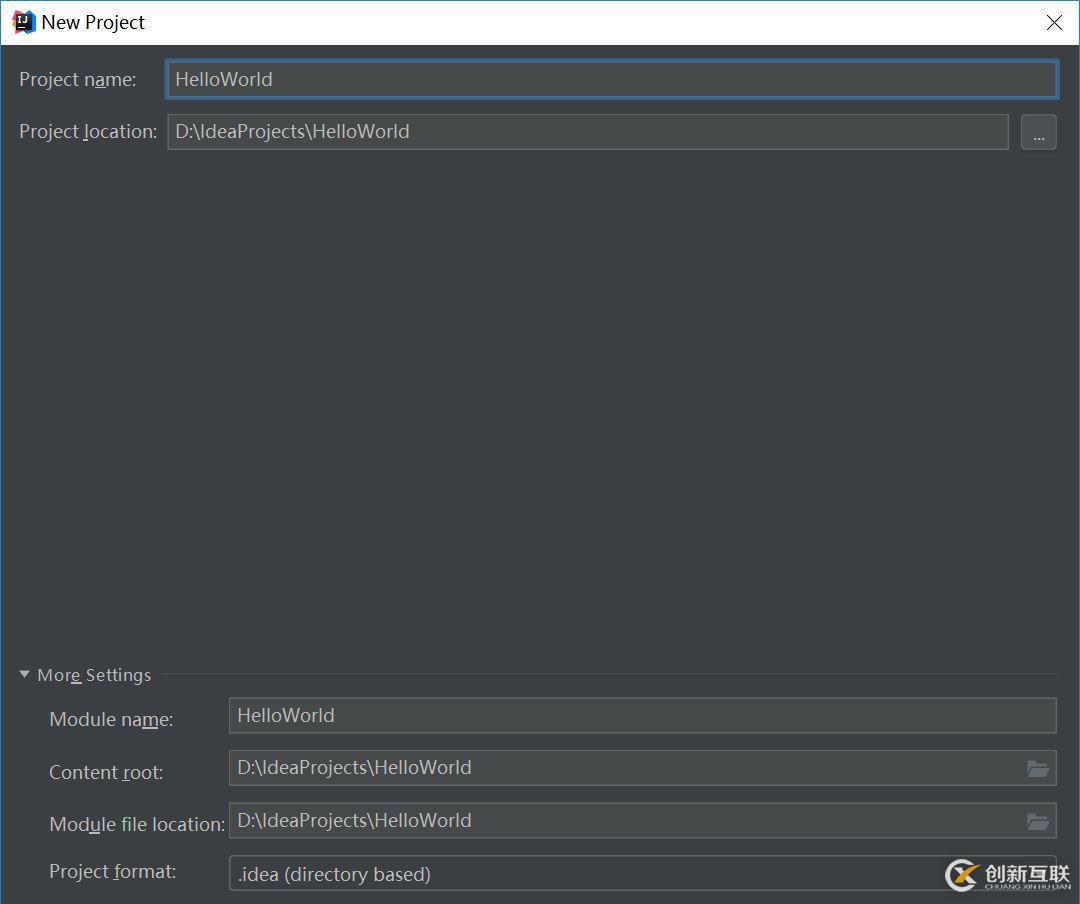The height and width of the screenshot is (904, 1080).
Task: Close the New Project dialog
Action: [1054, 23]
